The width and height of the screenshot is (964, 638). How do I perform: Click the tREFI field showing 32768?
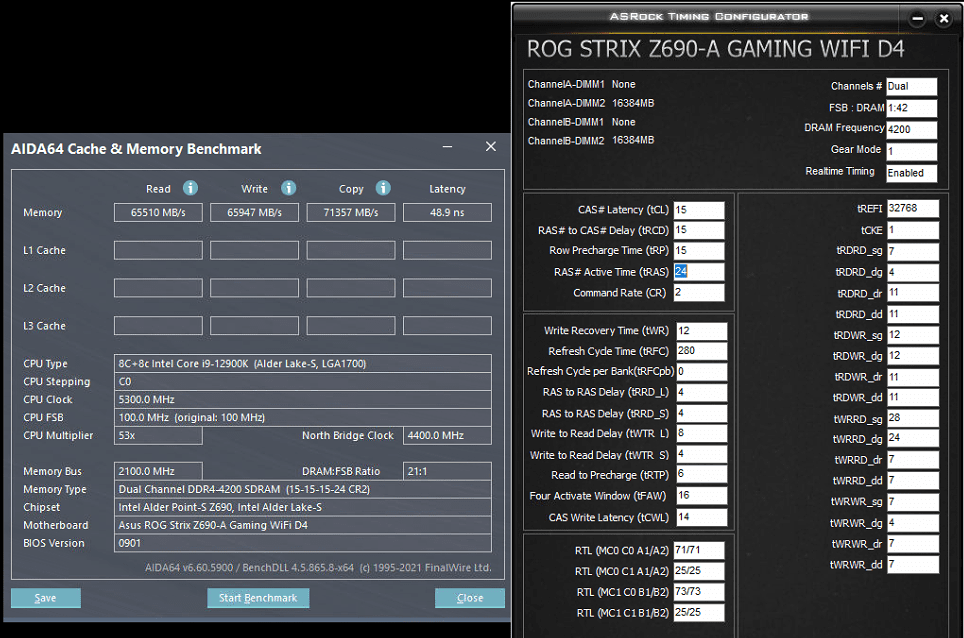(913, 209)
